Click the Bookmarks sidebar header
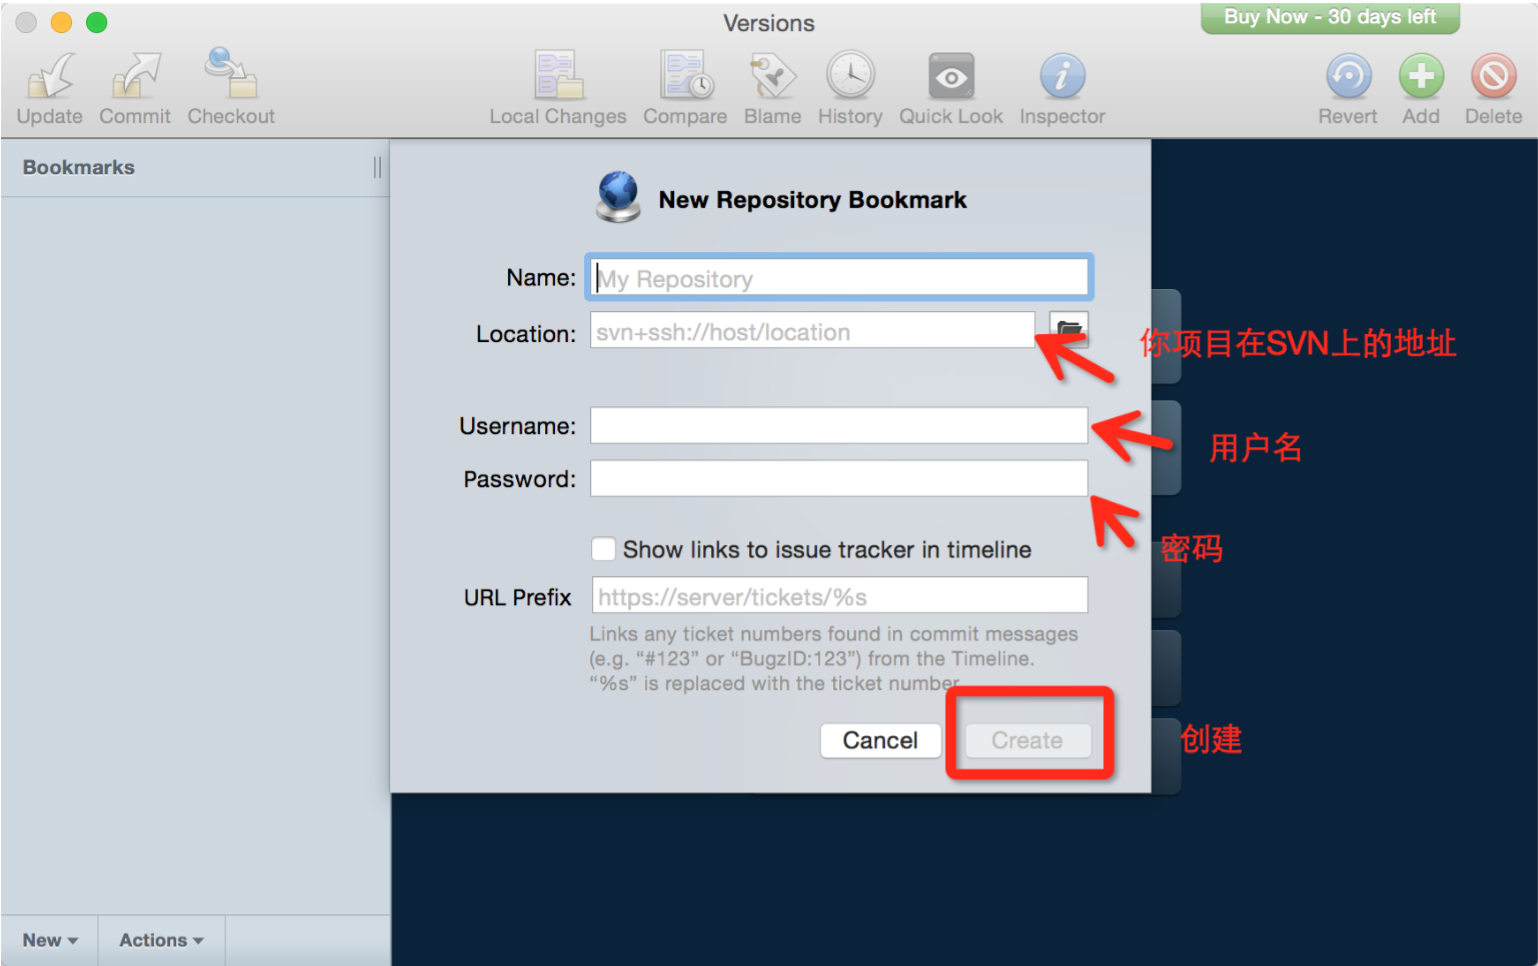Viewport: 1538px width, 966px height. coord(79,167)
